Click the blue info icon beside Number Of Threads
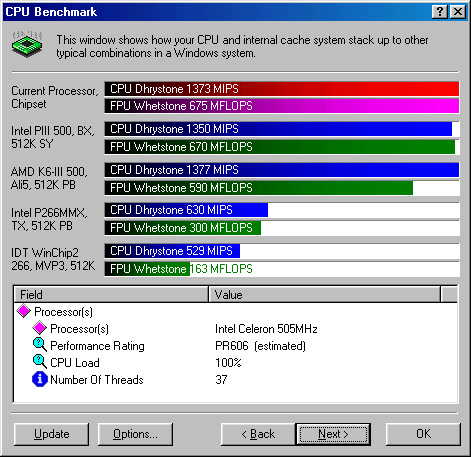 40,379
